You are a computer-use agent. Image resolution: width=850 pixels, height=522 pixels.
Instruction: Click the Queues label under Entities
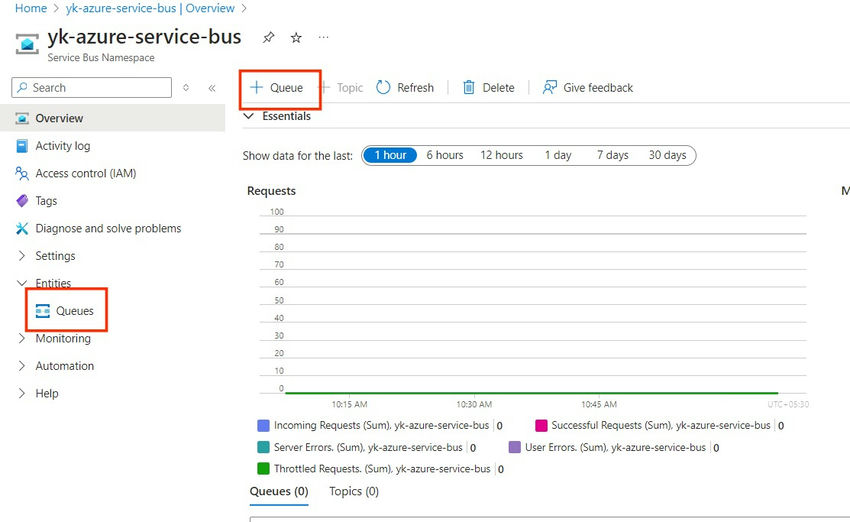tap(75, 311)
